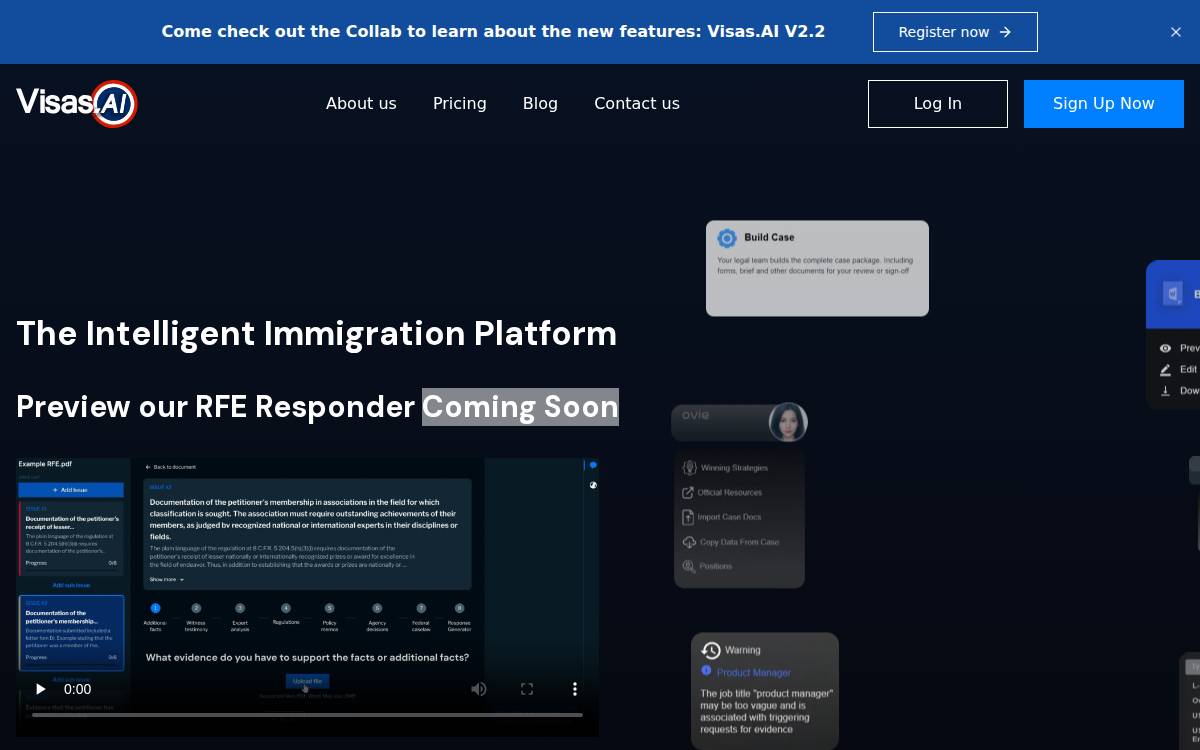Click the Coming Soon highlighted text
This screenshot has height=750, width=1200.
[x=520, y=407]
